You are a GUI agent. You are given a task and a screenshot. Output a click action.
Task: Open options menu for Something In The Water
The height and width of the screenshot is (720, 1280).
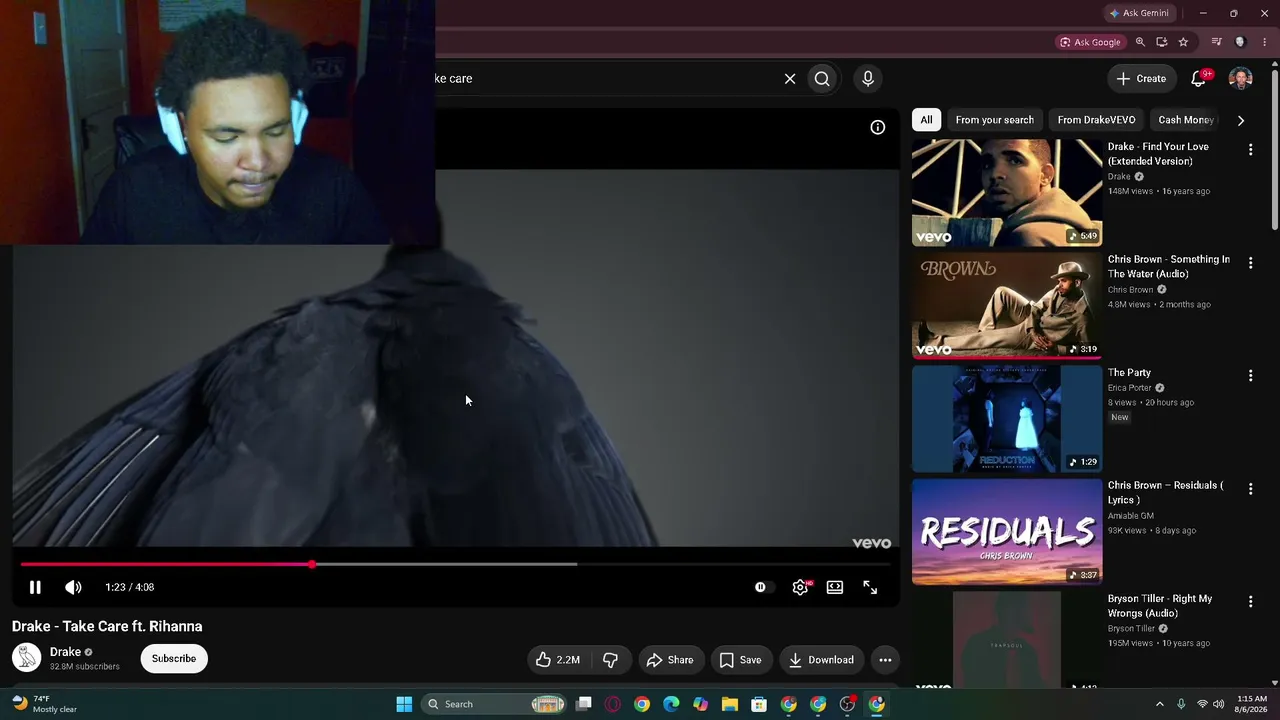pos(1250,262)
